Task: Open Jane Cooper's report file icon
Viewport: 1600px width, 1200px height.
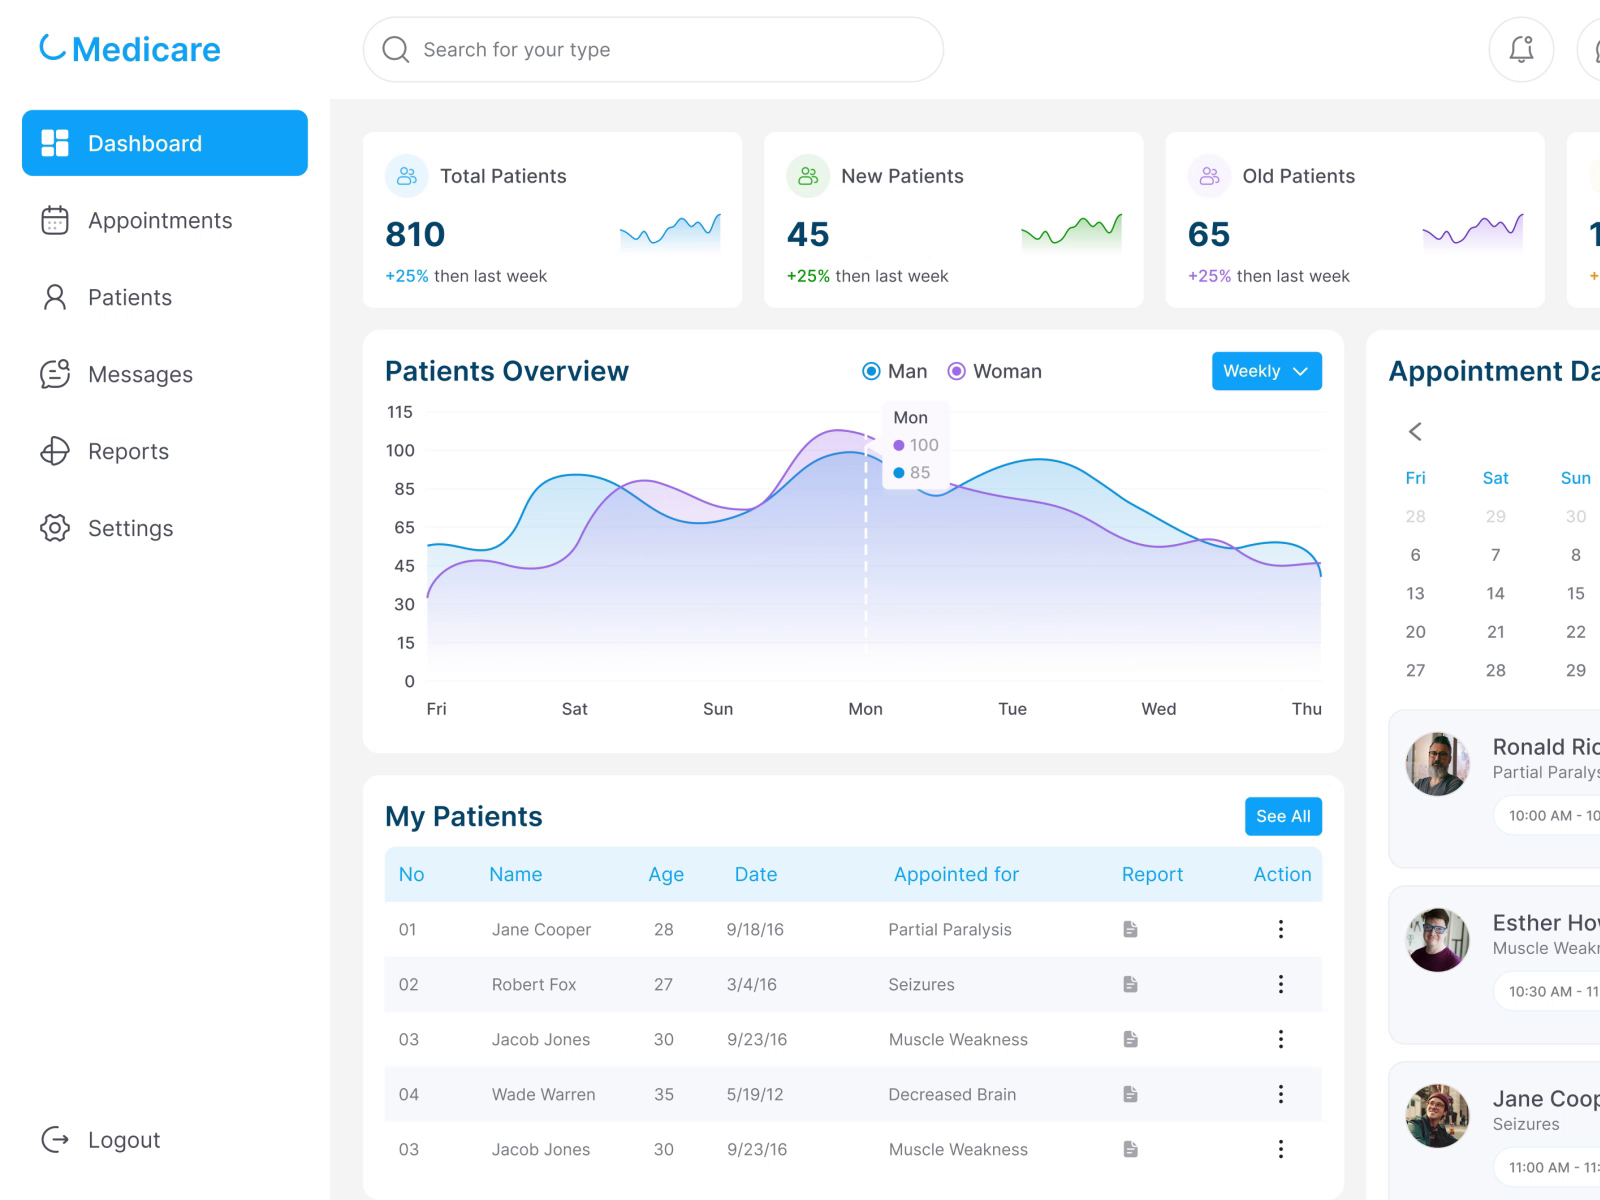Action: 1130,929
